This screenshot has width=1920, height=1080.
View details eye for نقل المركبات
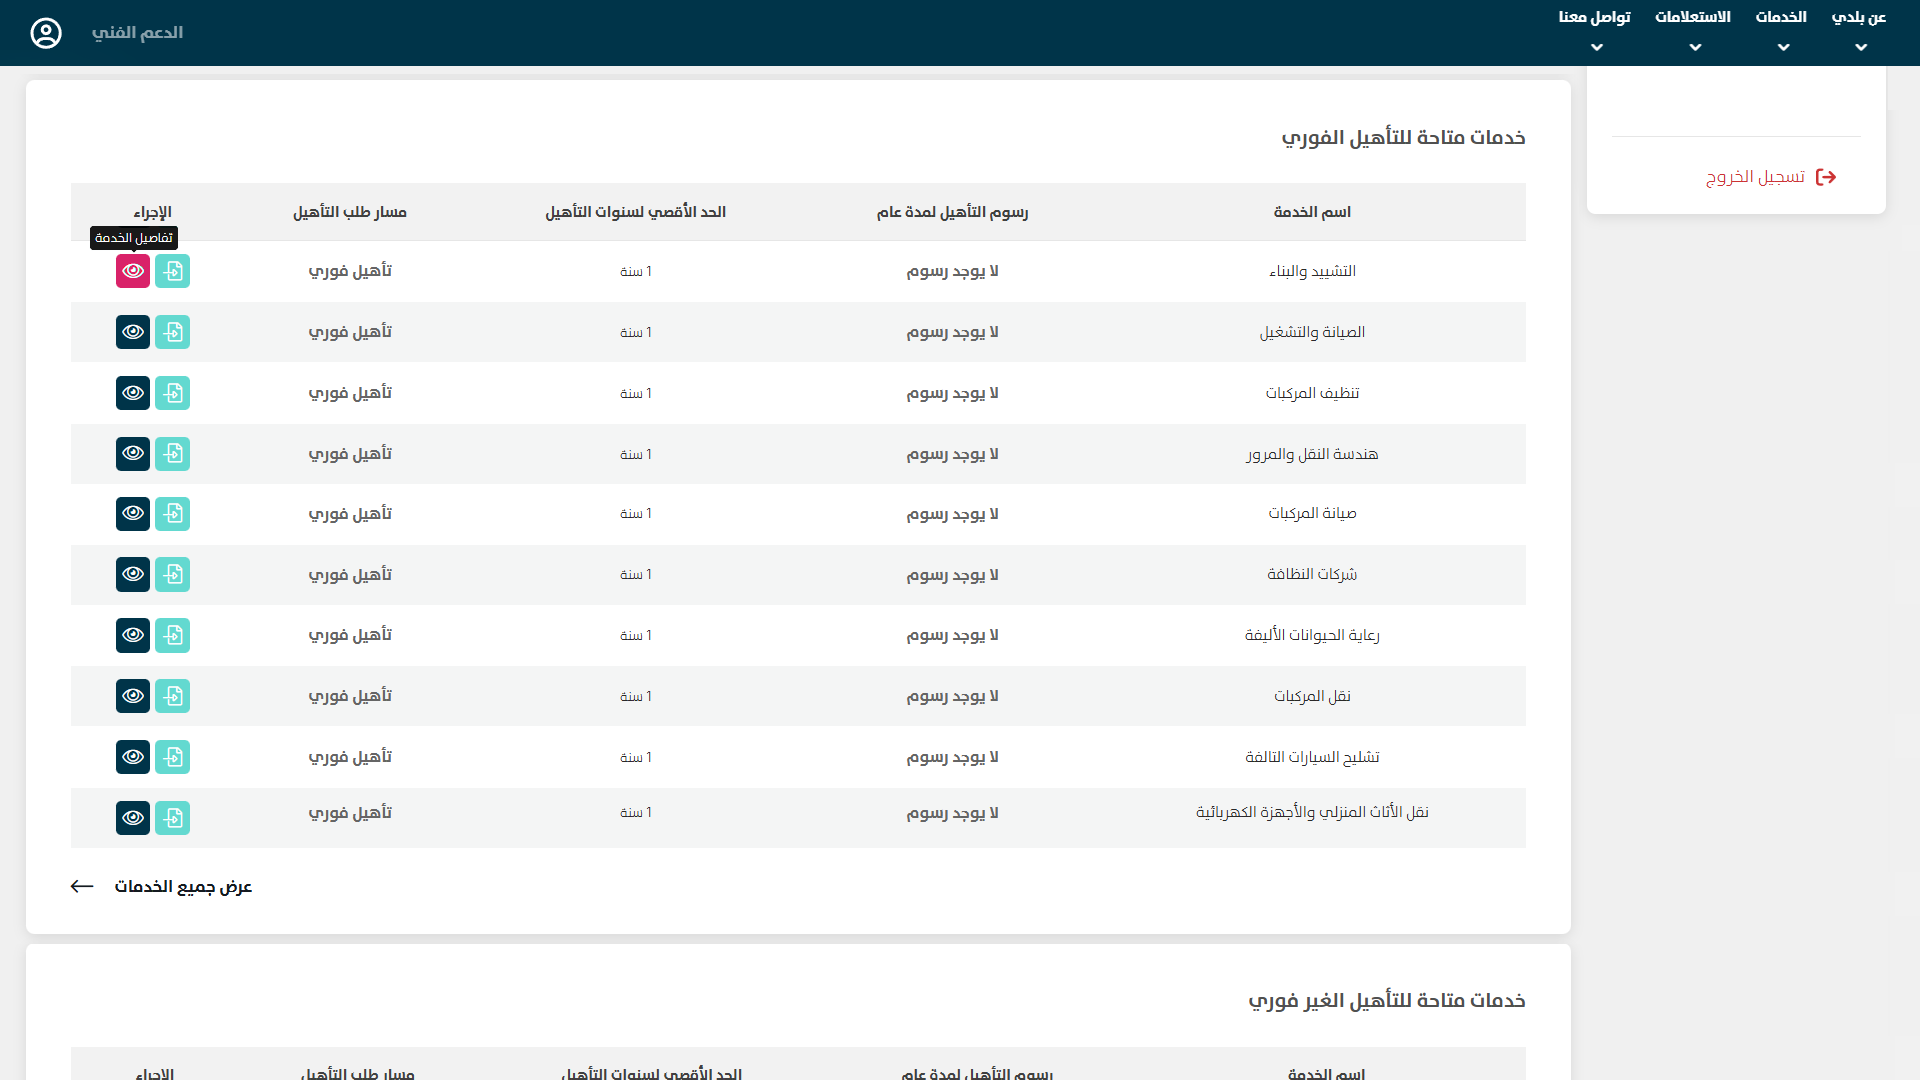(133, 696)
